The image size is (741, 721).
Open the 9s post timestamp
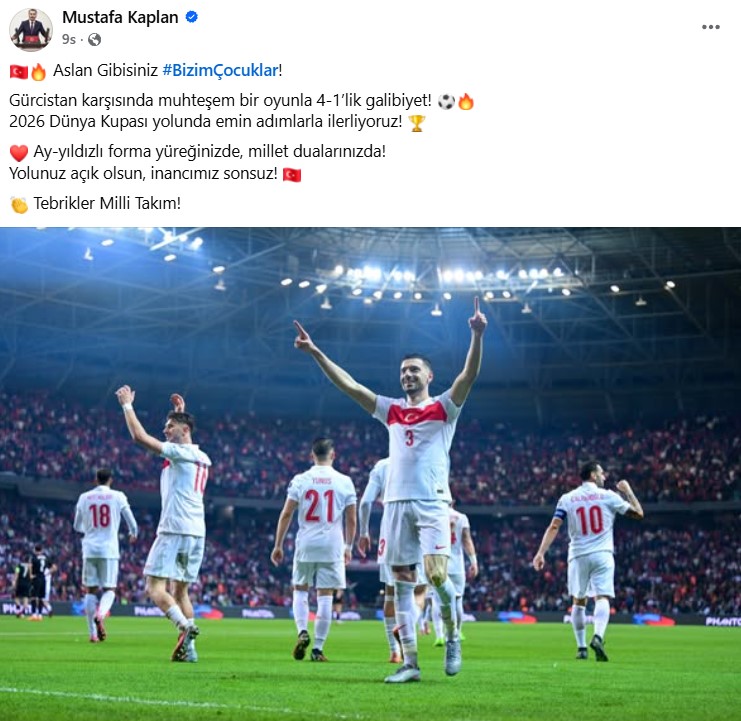pos(69,39)
